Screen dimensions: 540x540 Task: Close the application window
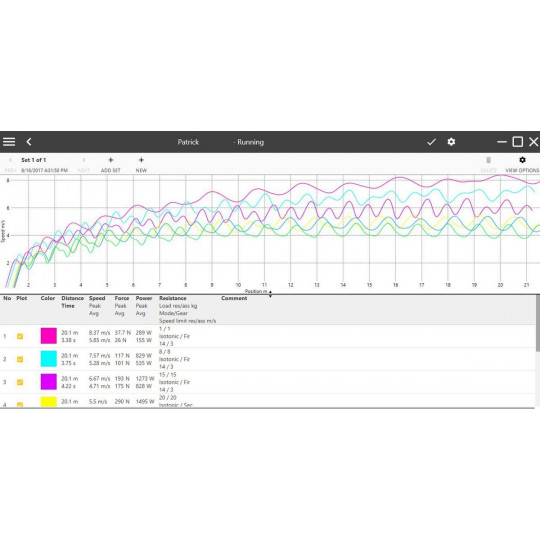pos(534,142)
